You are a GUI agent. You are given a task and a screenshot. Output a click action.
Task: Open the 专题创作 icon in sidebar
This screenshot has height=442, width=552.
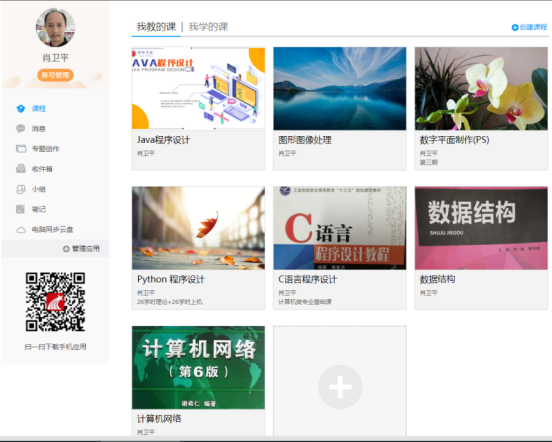(21, 149)
